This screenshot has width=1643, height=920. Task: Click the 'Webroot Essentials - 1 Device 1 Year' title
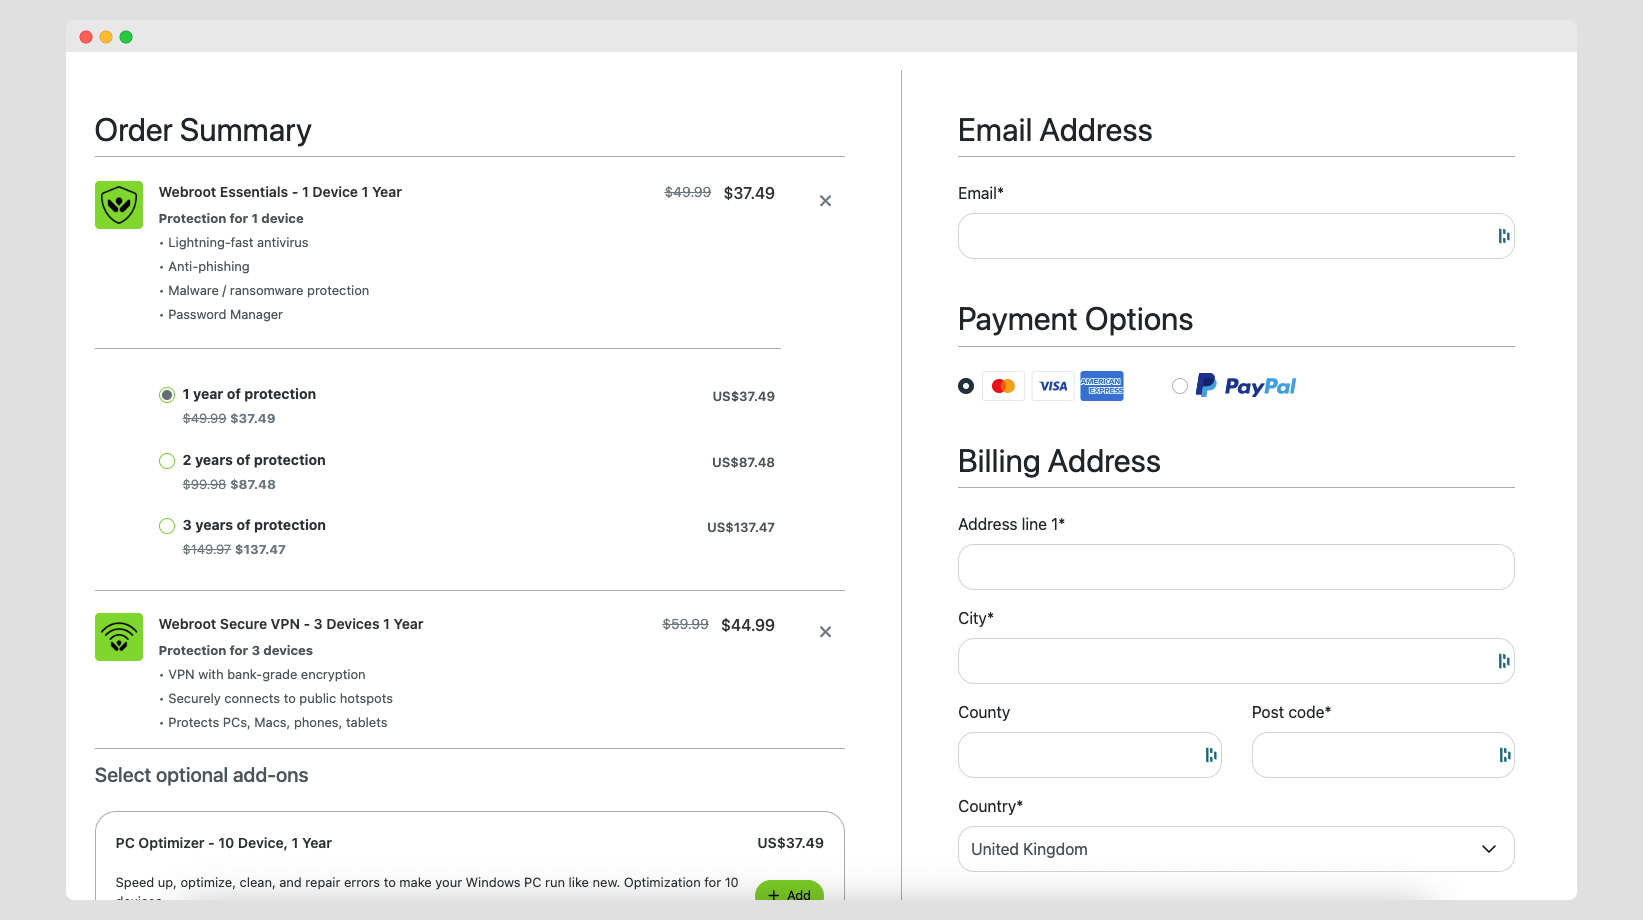click(x=280, y=192)
